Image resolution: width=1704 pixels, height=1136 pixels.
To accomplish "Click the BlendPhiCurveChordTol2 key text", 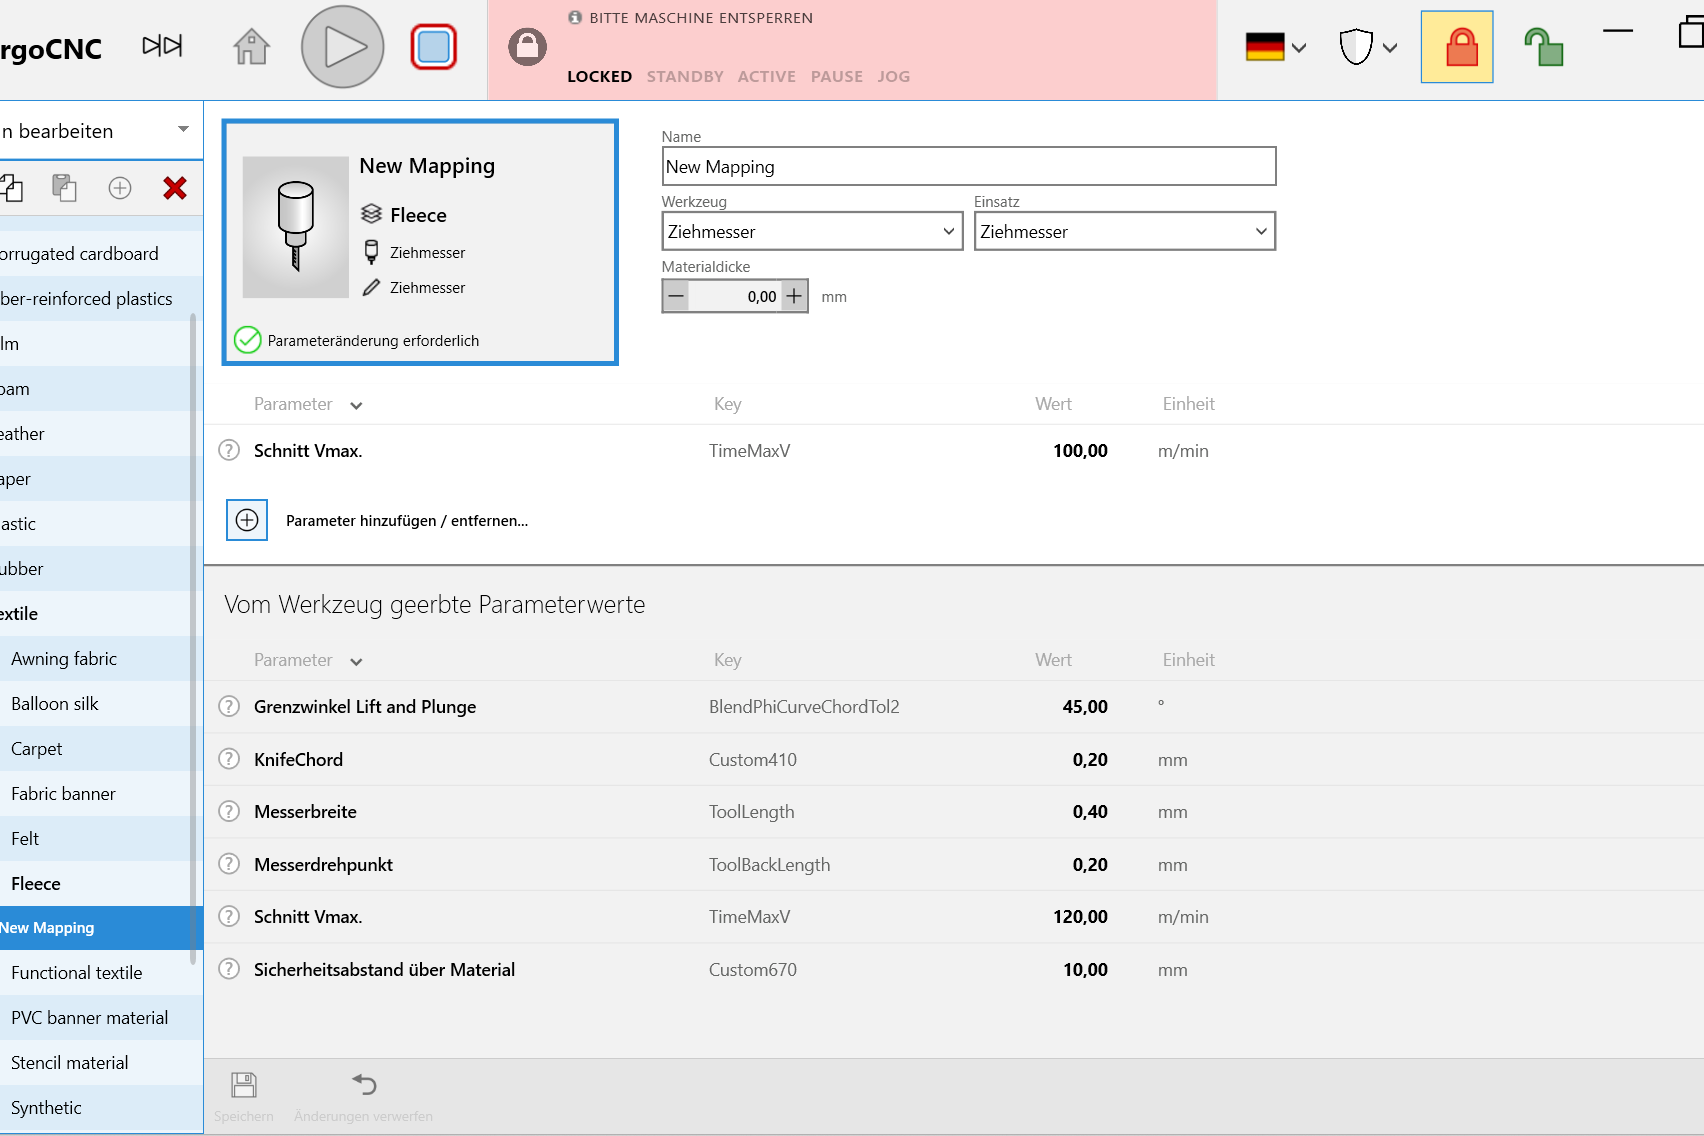I will click(x=804, y=707).
